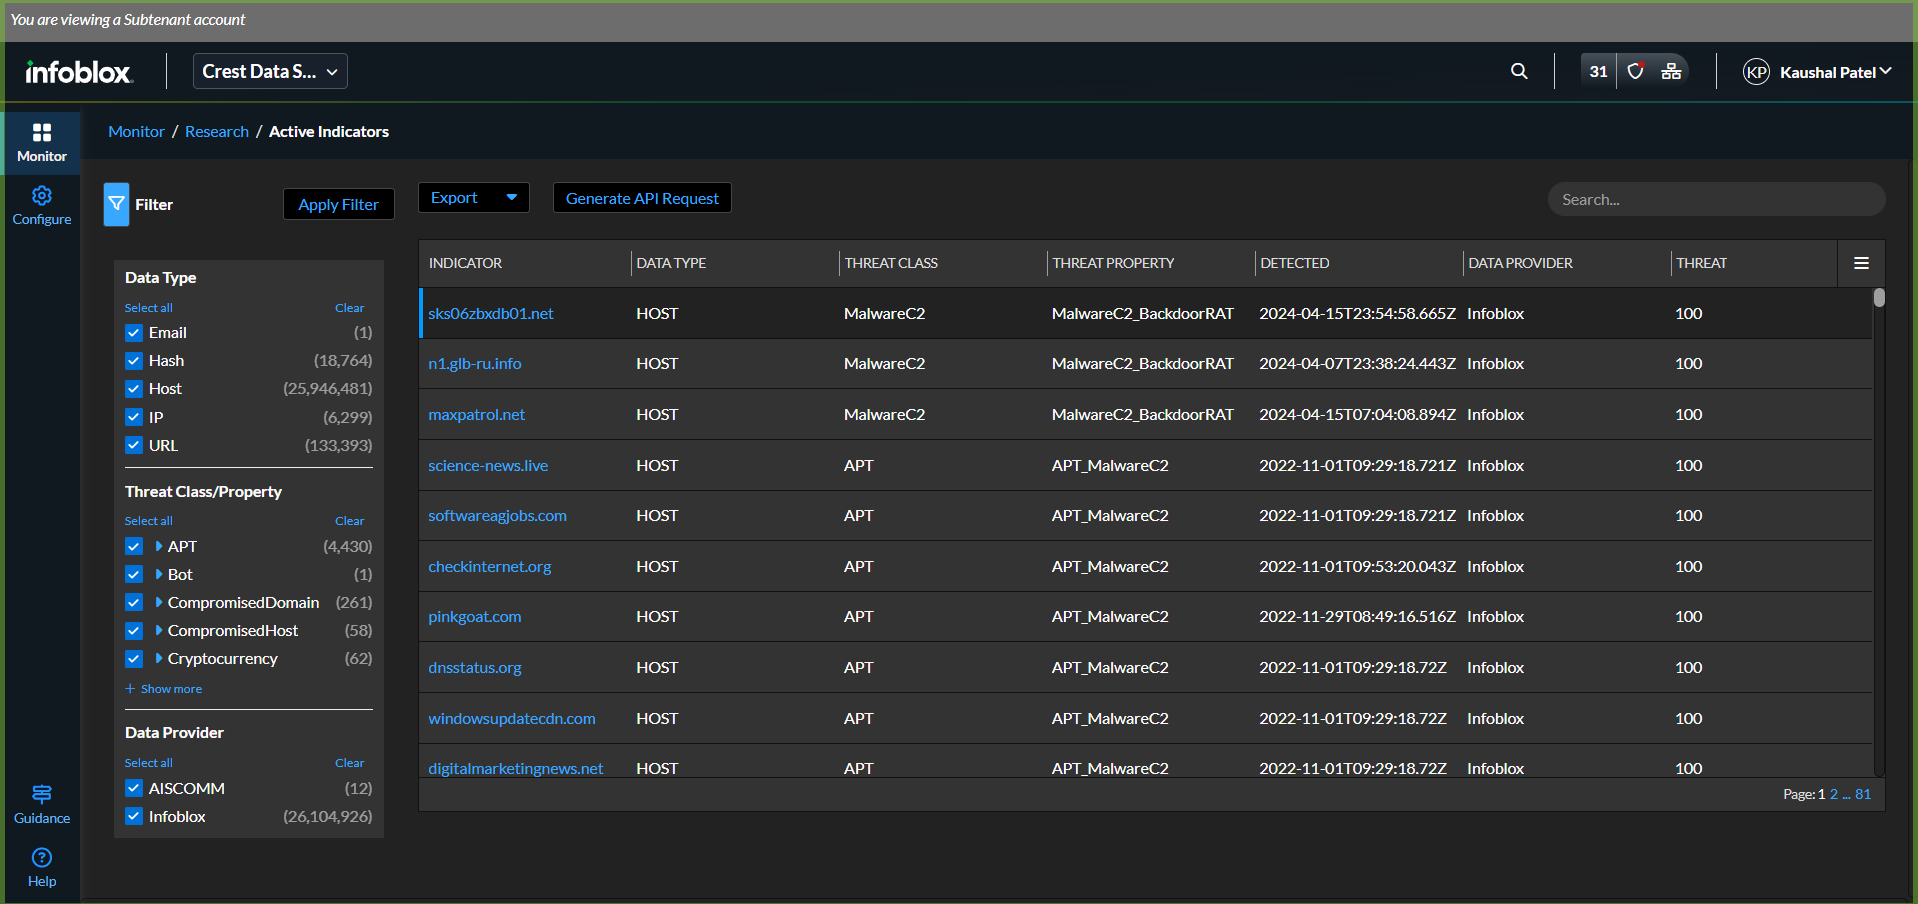Open indicator maxpatrol.net
1918x904 pixels.
[x=477, y=415]
